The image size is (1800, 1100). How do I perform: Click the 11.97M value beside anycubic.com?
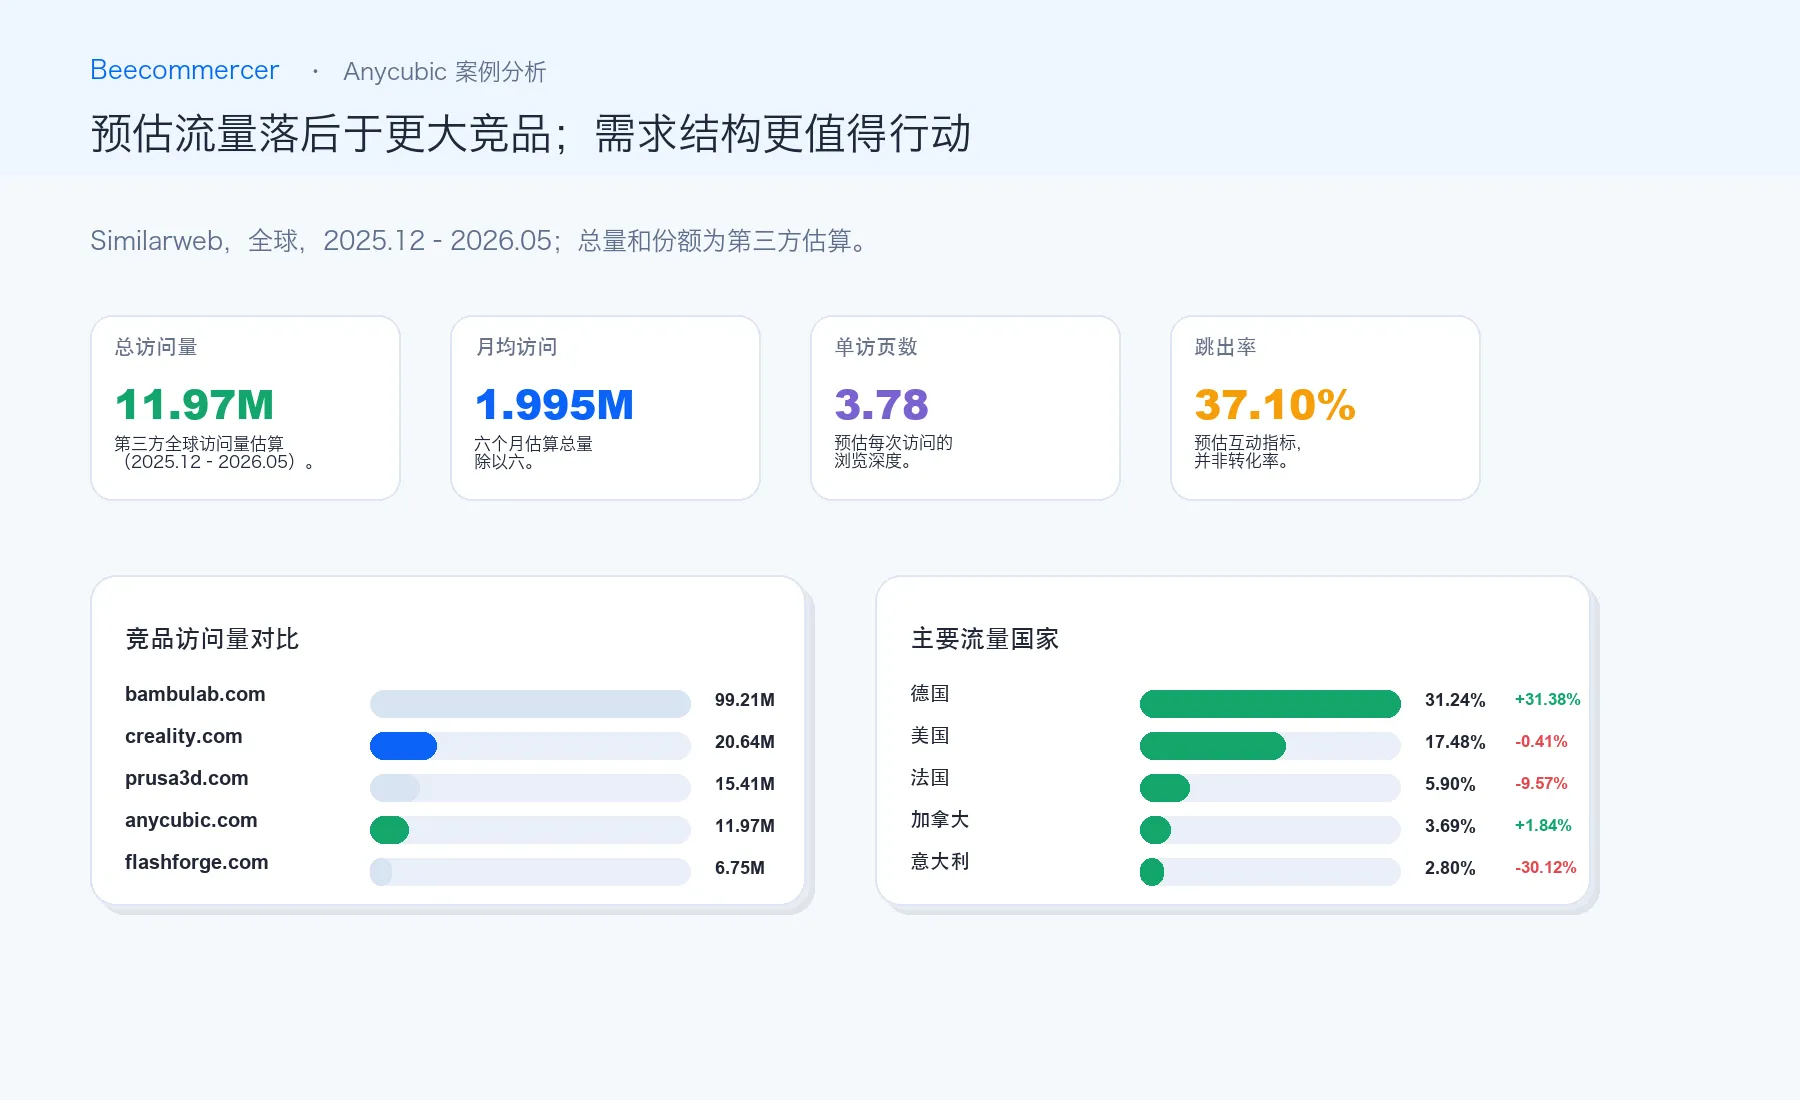745,826
